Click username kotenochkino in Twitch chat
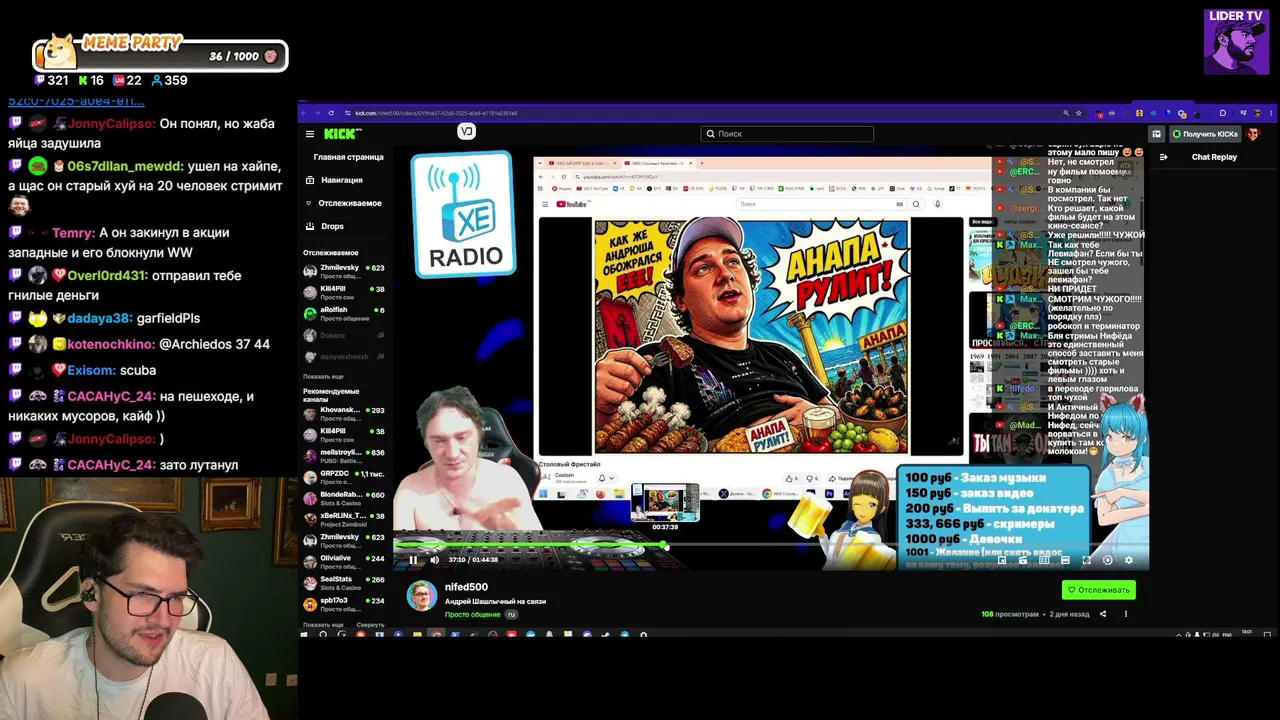Screen dimensions: 1280x720 click(x=110, y=344)
